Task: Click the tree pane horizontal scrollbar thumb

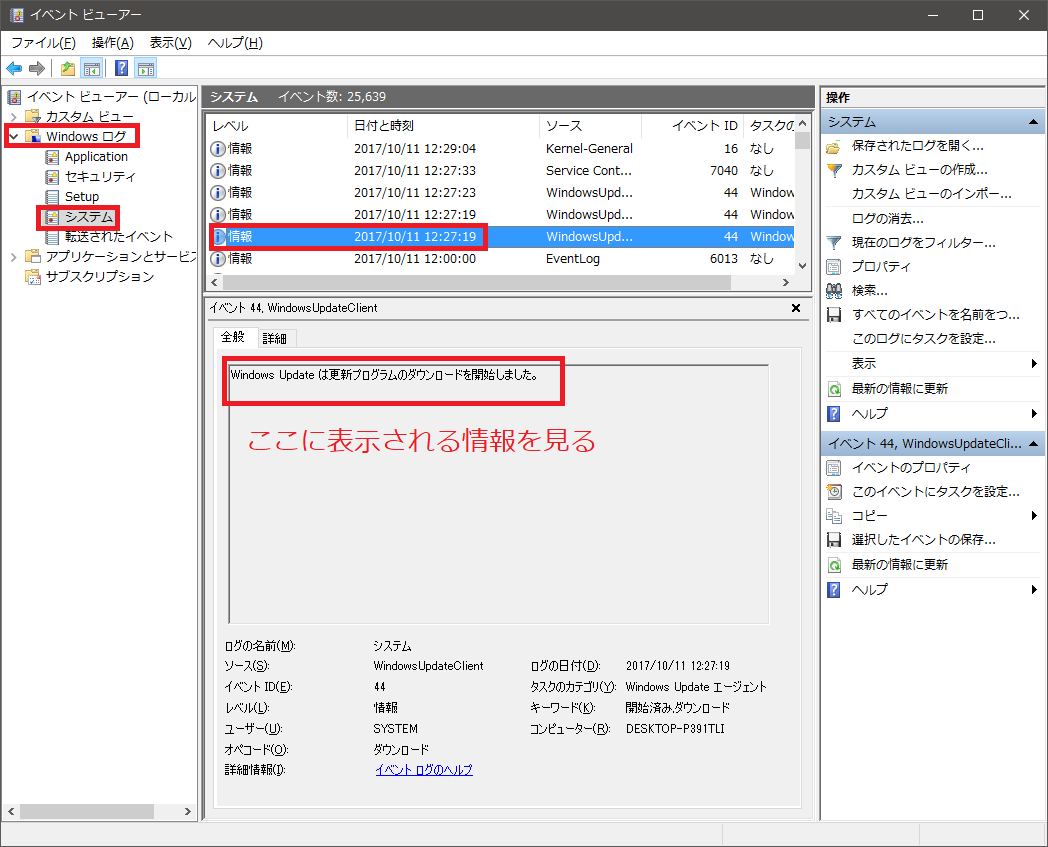Action: (87, 812)
